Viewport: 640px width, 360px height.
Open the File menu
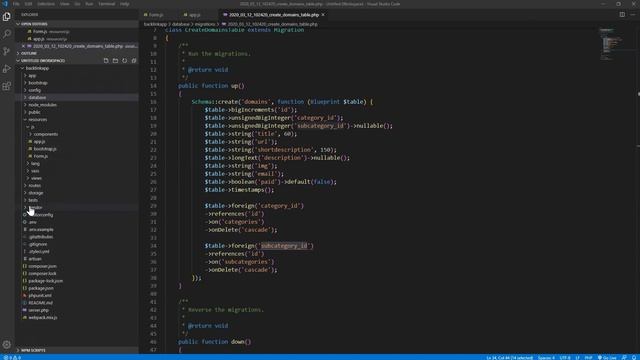(16, 4)
